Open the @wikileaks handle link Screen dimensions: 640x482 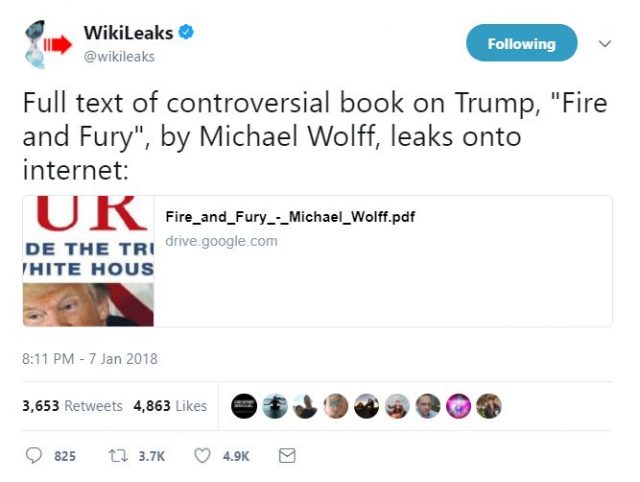pos(119,56)
